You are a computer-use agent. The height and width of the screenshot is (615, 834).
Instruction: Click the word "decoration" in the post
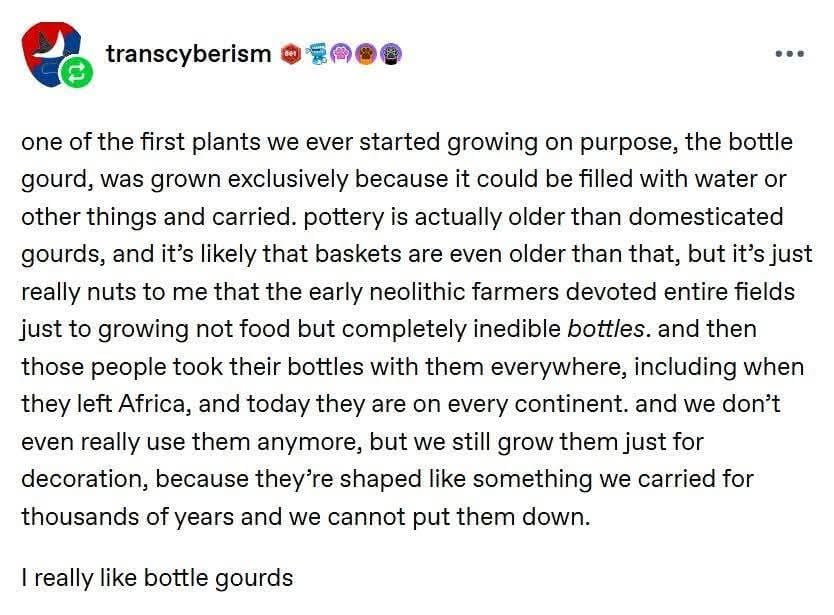point(86,478)
